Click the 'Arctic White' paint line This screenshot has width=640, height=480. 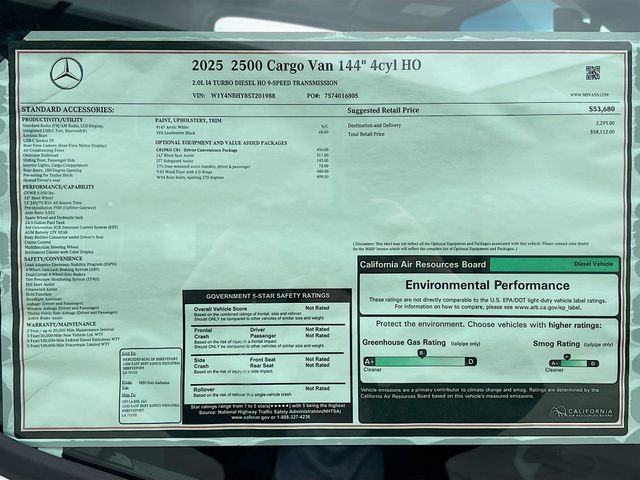click(172, 127)
